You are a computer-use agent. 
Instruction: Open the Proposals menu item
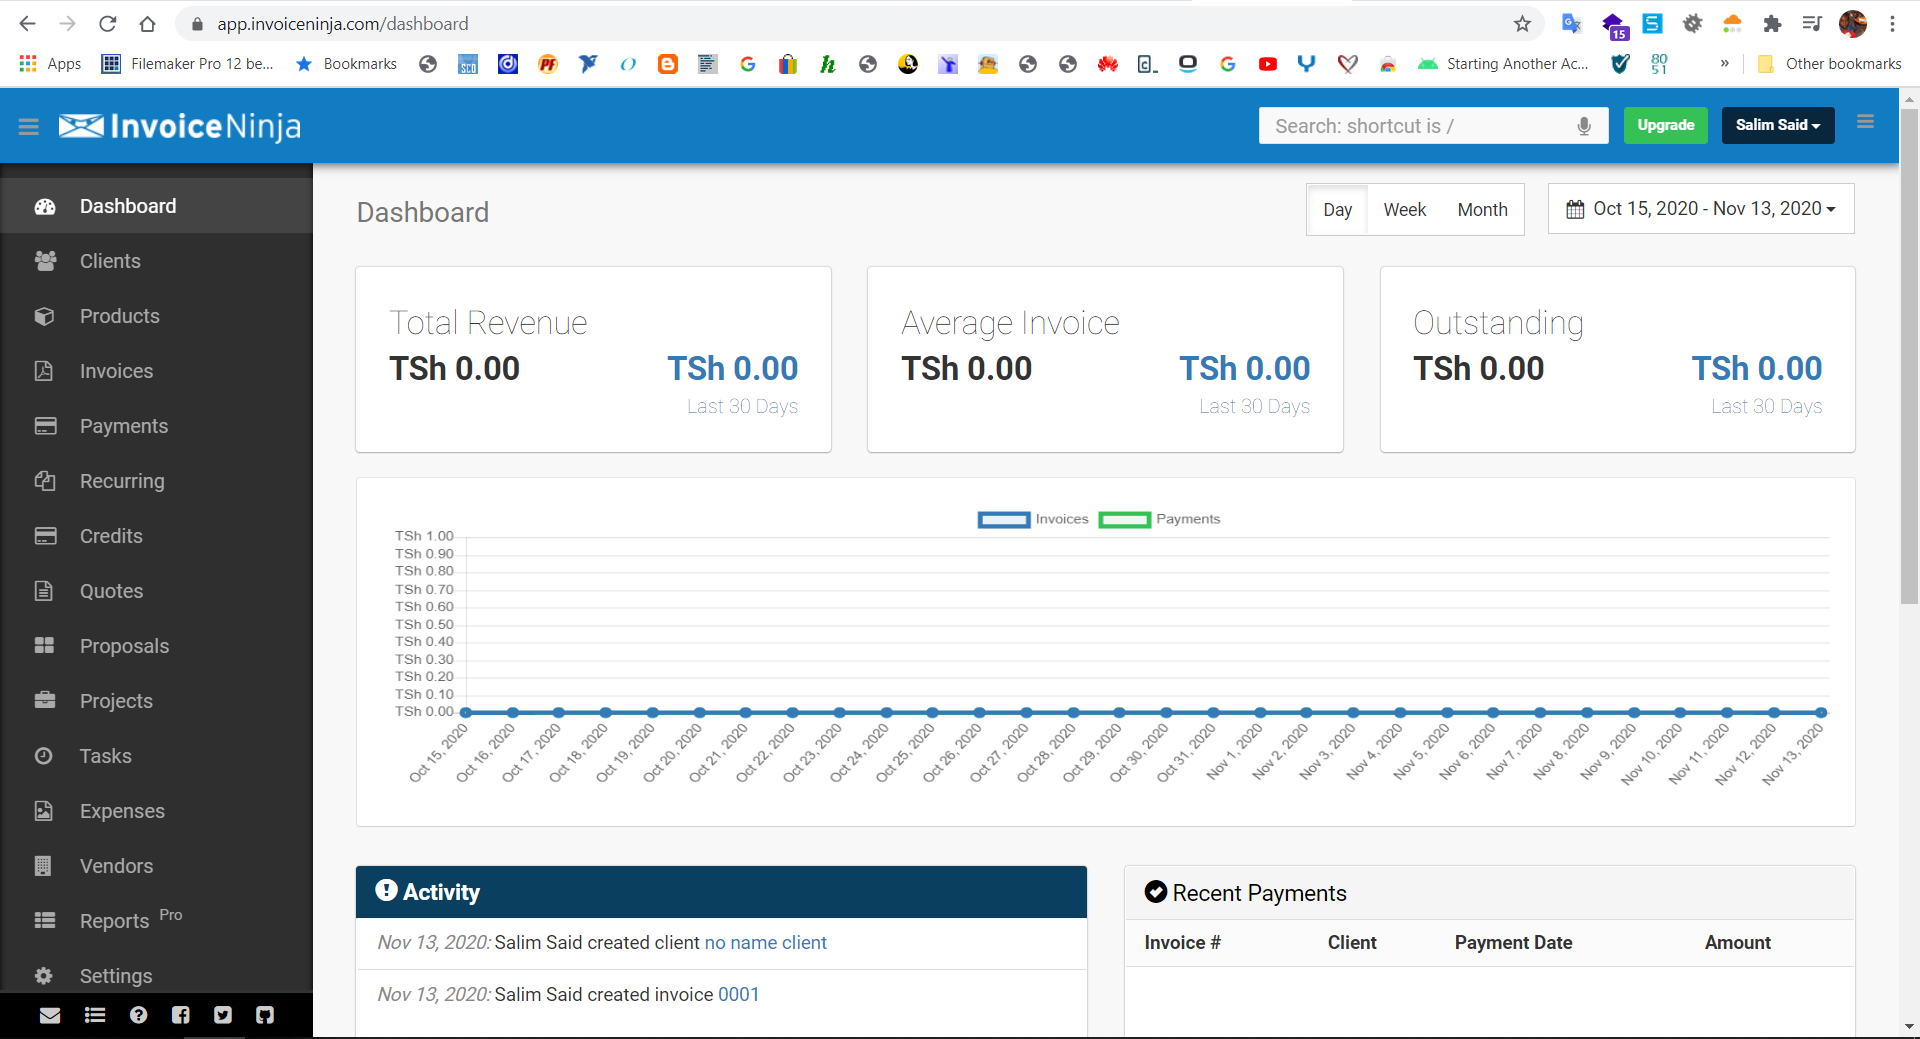(124, 646)
